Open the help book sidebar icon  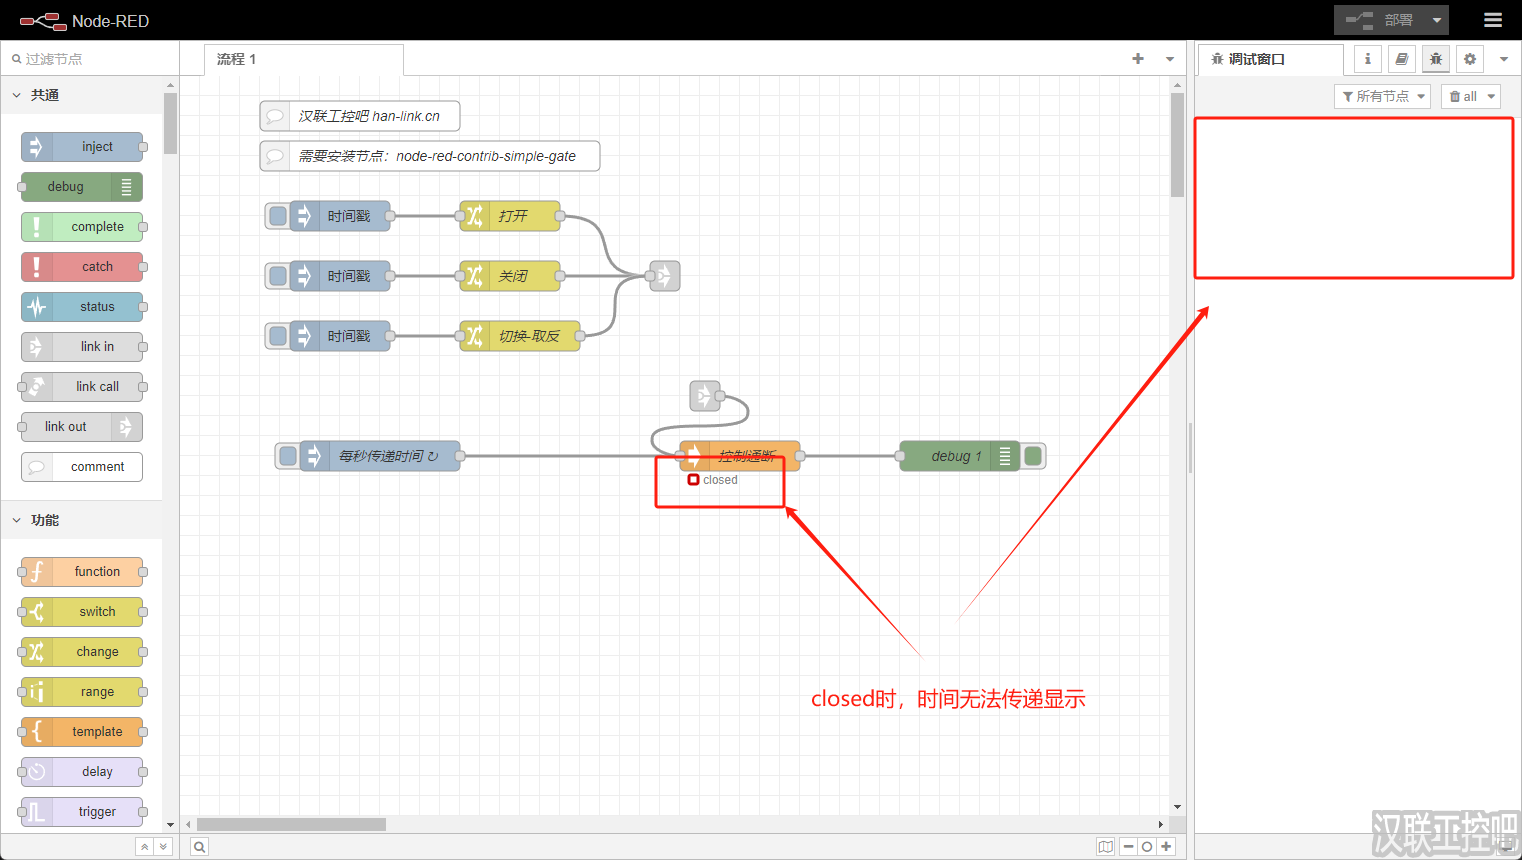1401,59
